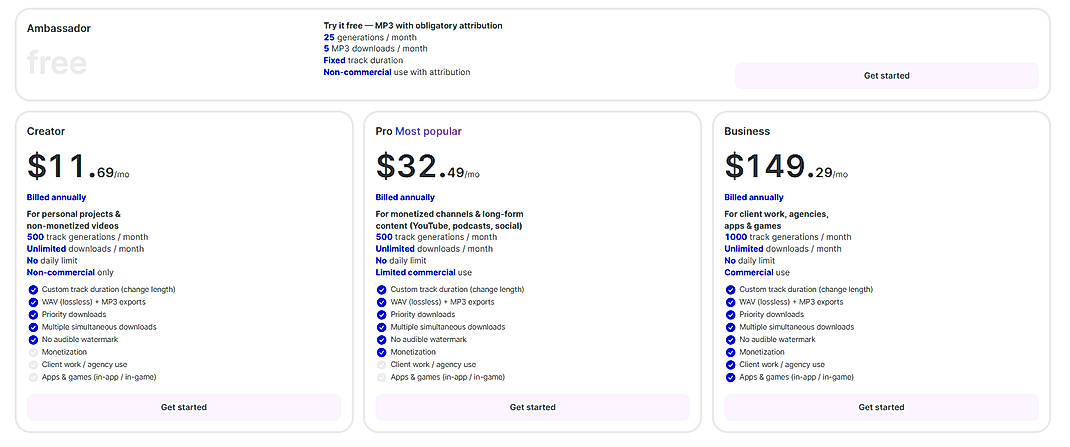Viewport: 1070px width, 447px height.
Task: Click the 'Creator' plan title
Action: 46,131
